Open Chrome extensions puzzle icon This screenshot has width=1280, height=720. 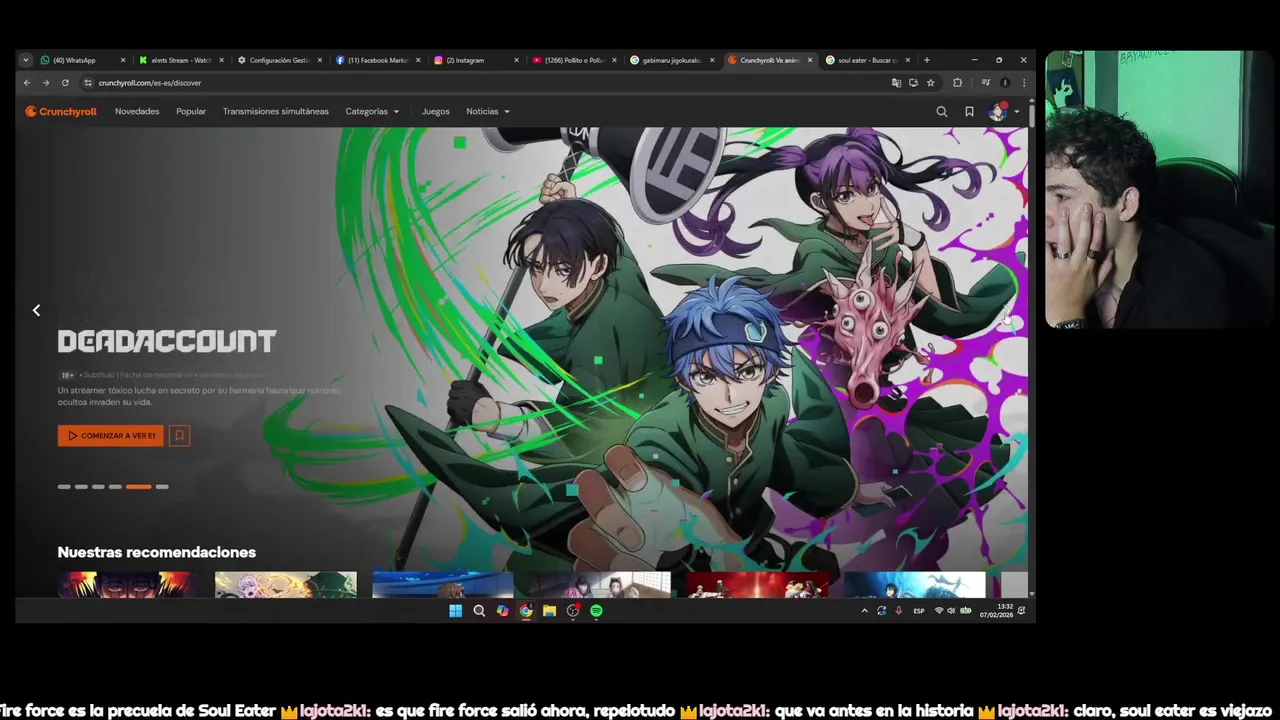[957, 83]
